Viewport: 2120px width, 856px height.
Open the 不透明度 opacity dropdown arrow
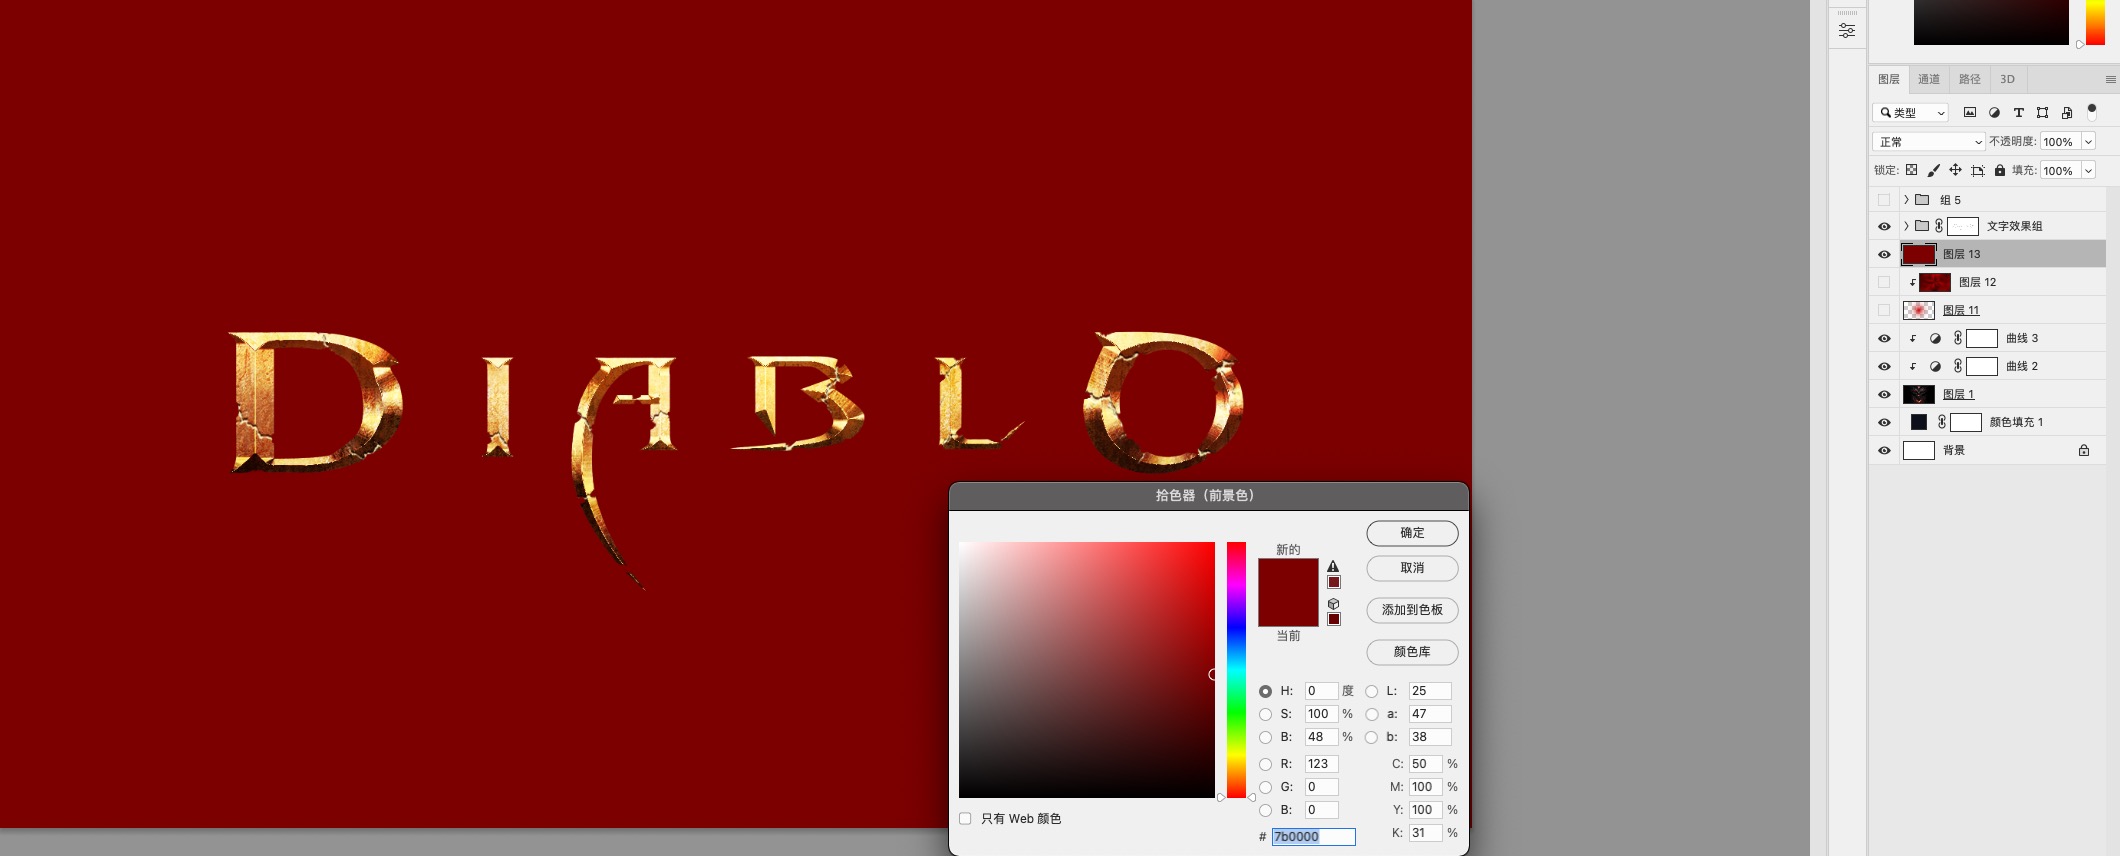pos(2088,142)
